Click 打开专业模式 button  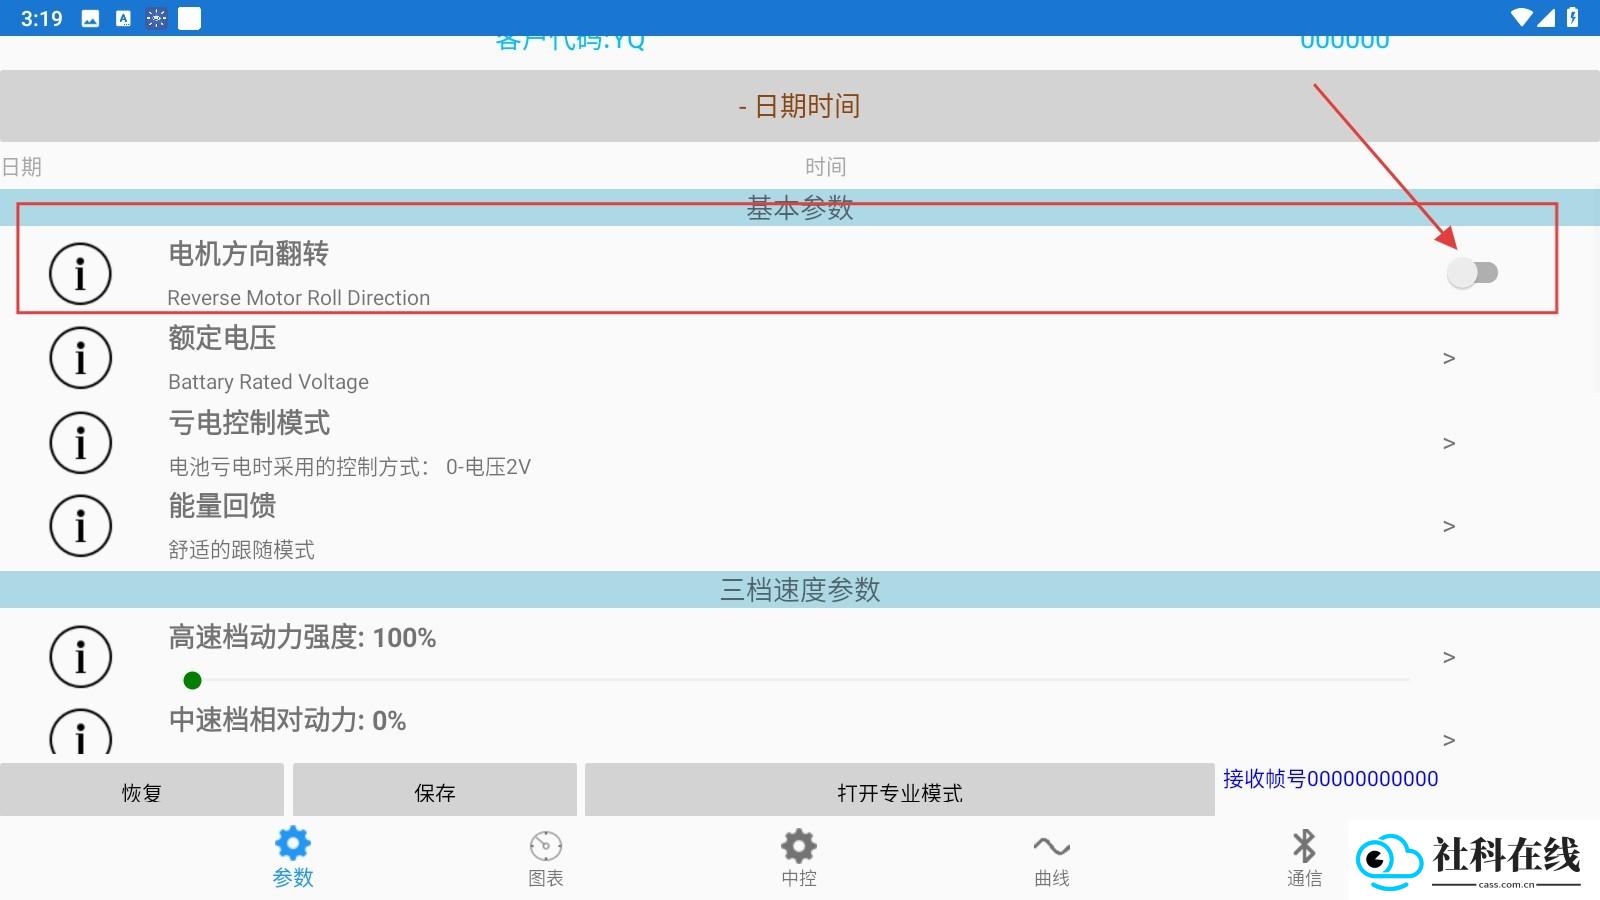pos(900,792)
